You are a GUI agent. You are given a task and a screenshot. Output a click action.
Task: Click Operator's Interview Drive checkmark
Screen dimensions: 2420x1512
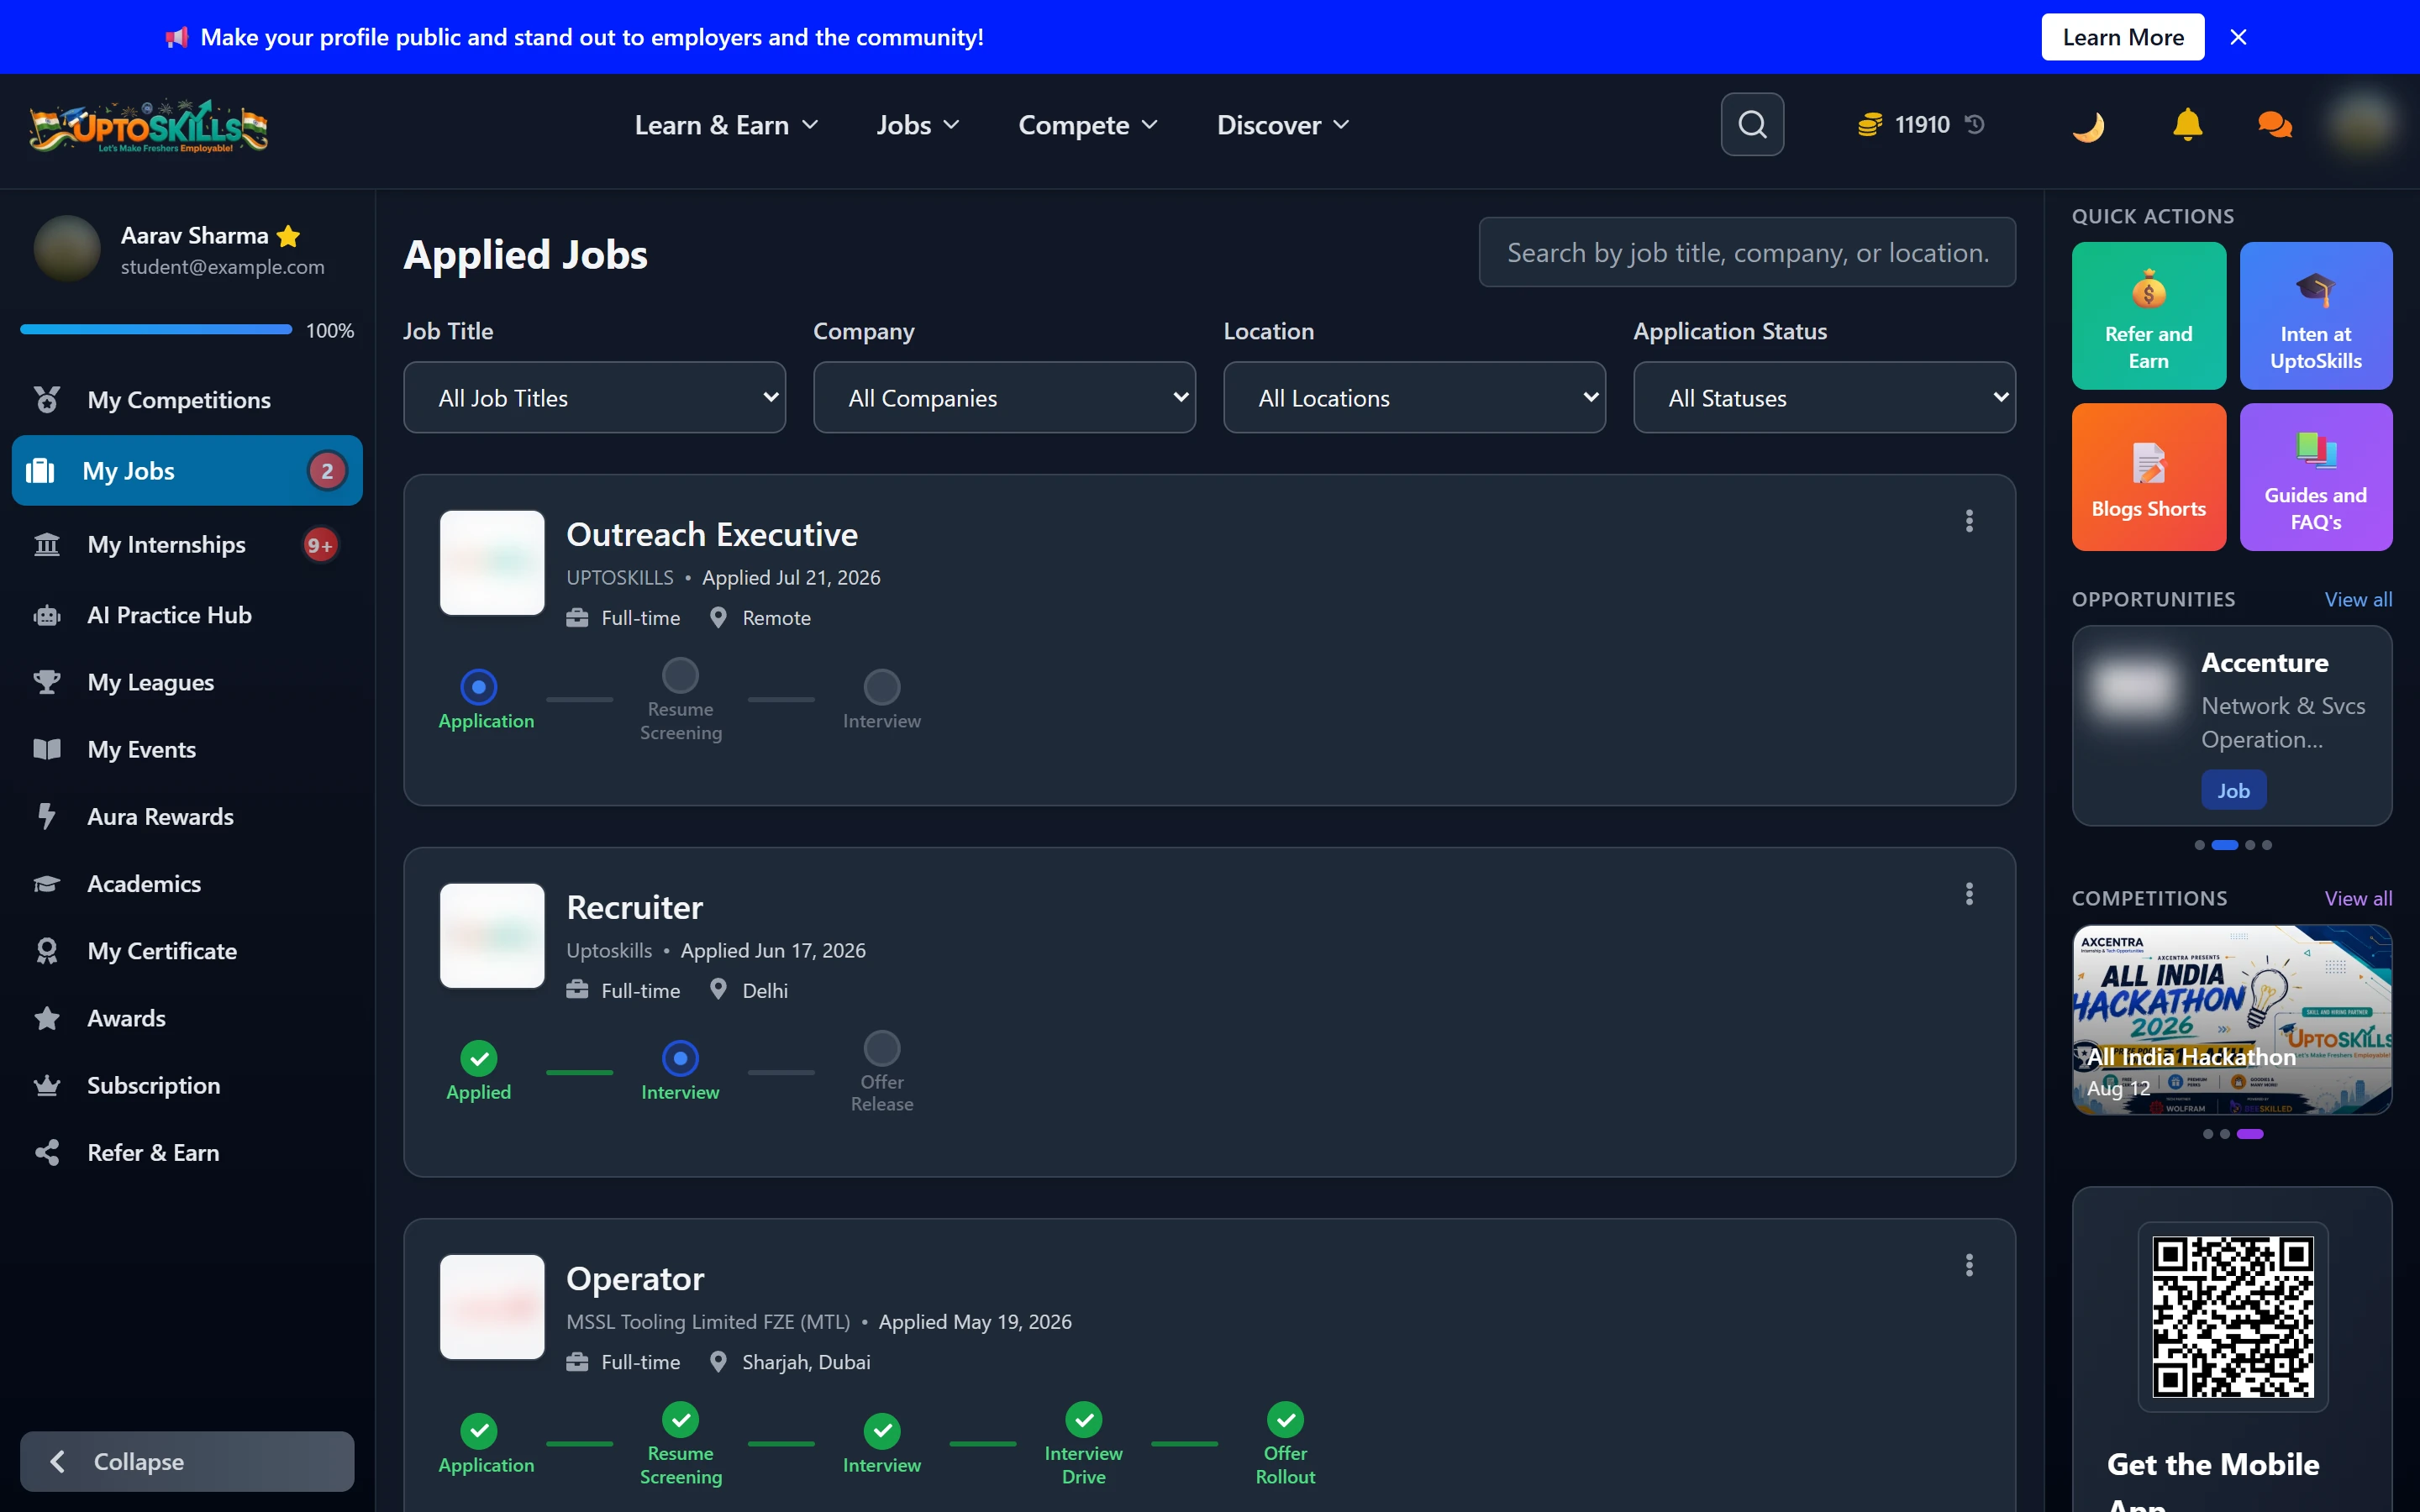pos(1084,1419)
